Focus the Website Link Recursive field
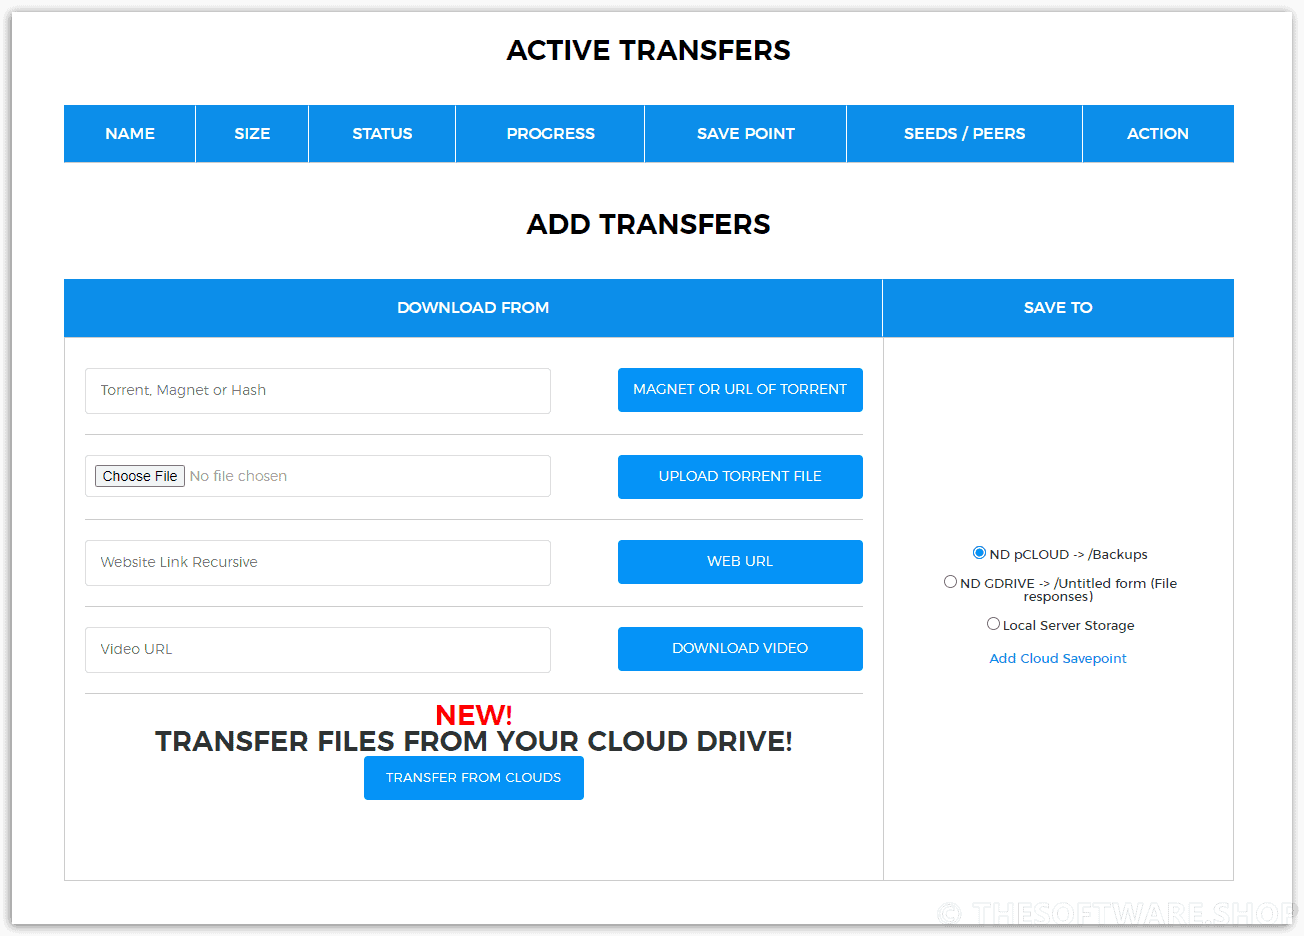This screenshot has height=936, width=1304. pos(318,563)
